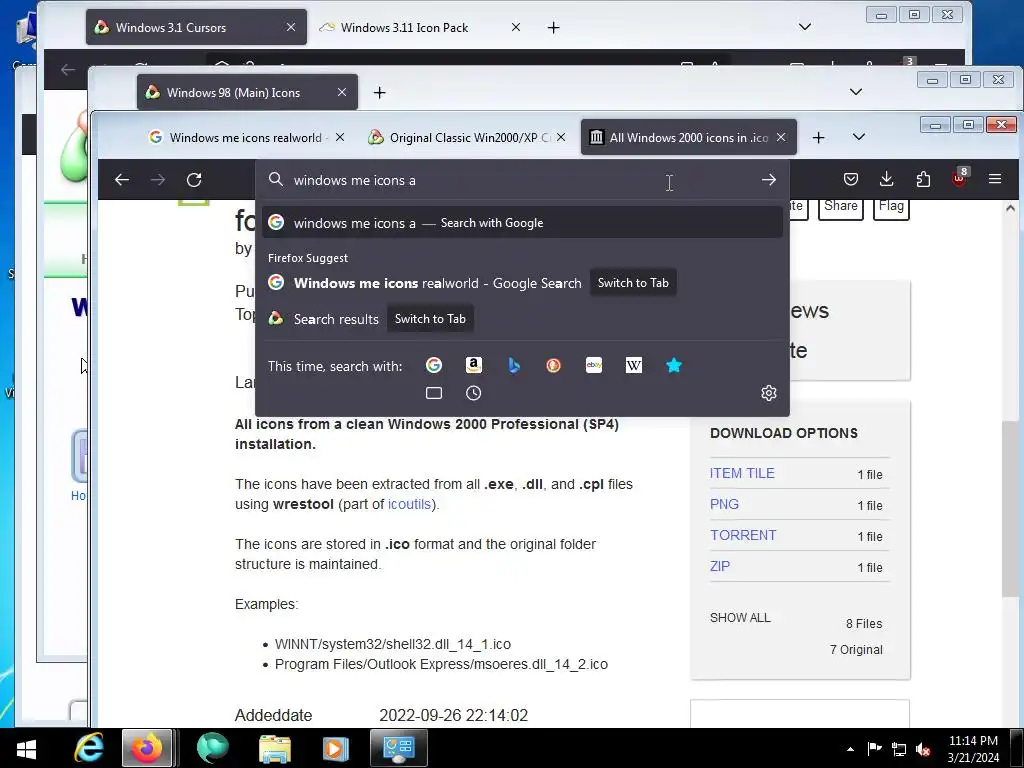Image resolution: width=1024 pixels, height=768 pixels.
Task: Show hidden system tray icons
Action: coord(850,749)
